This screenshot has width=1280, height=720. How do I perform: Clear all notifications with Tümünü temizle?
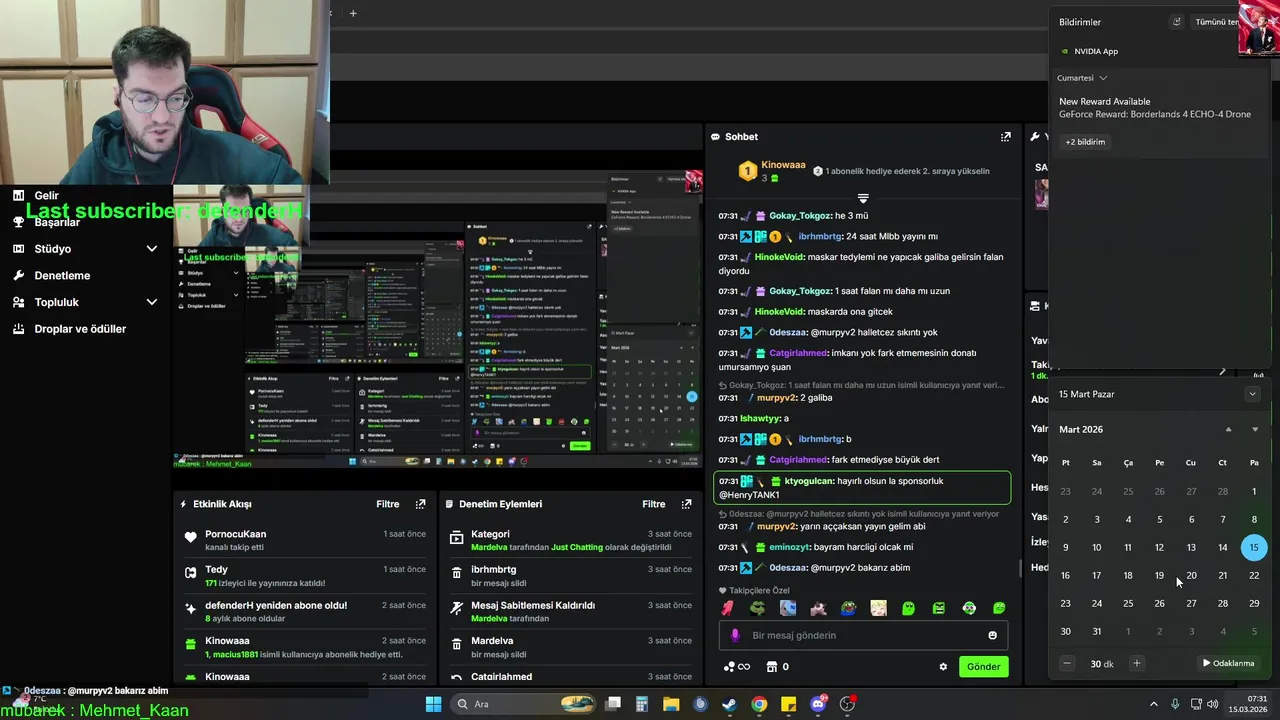pyautogui.click(x=1216, y=22)
